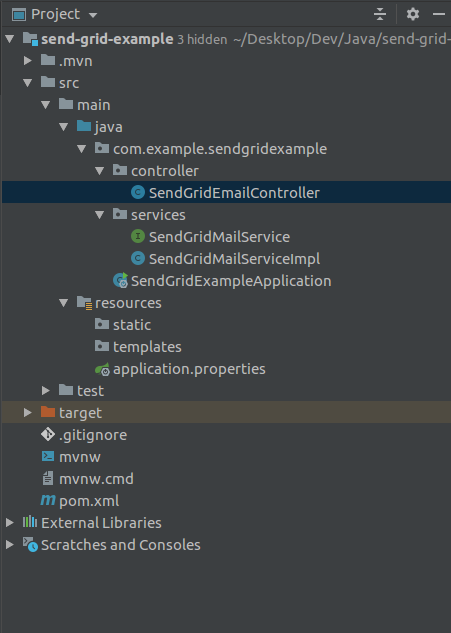Hide the Project panel with minus icon

pyautogui.click(x=439, y=15)
